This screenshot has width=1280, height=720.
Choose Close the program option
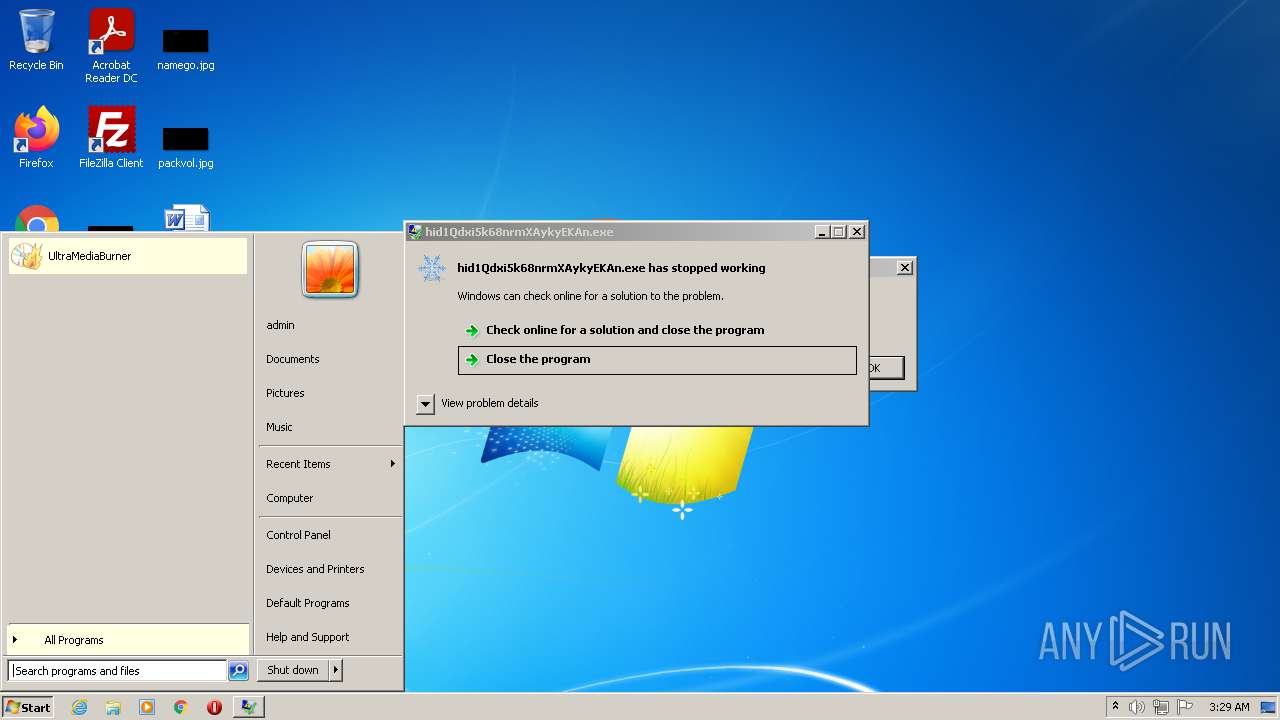(x=657, y=360)
